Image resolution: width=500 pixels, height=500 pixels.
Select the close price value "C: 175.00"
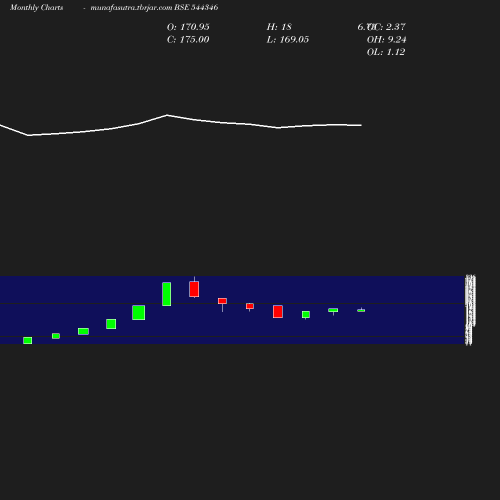tap(188, 40)
